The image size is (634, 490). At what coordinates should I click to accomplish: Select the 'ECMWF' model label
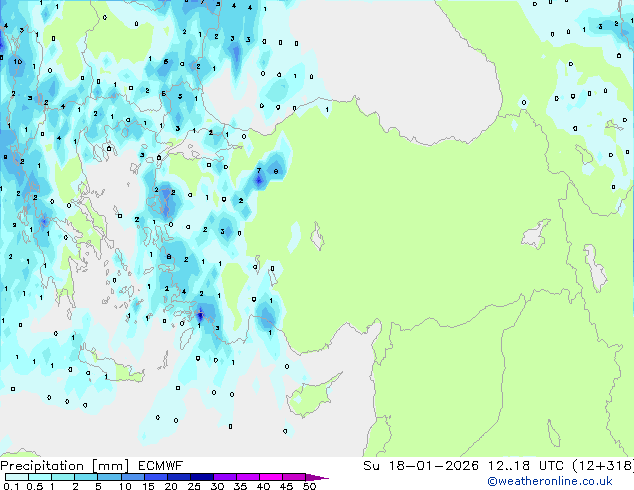[x=160, y=466]
